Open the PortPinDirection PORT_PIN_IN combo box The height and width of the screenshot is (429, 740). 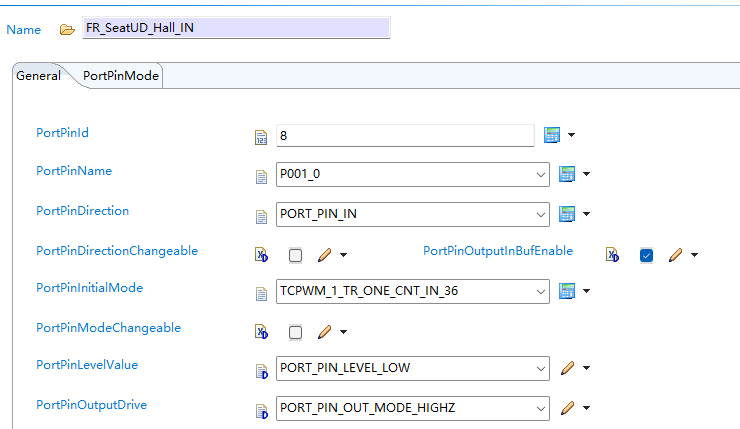(x=412, y=214)
